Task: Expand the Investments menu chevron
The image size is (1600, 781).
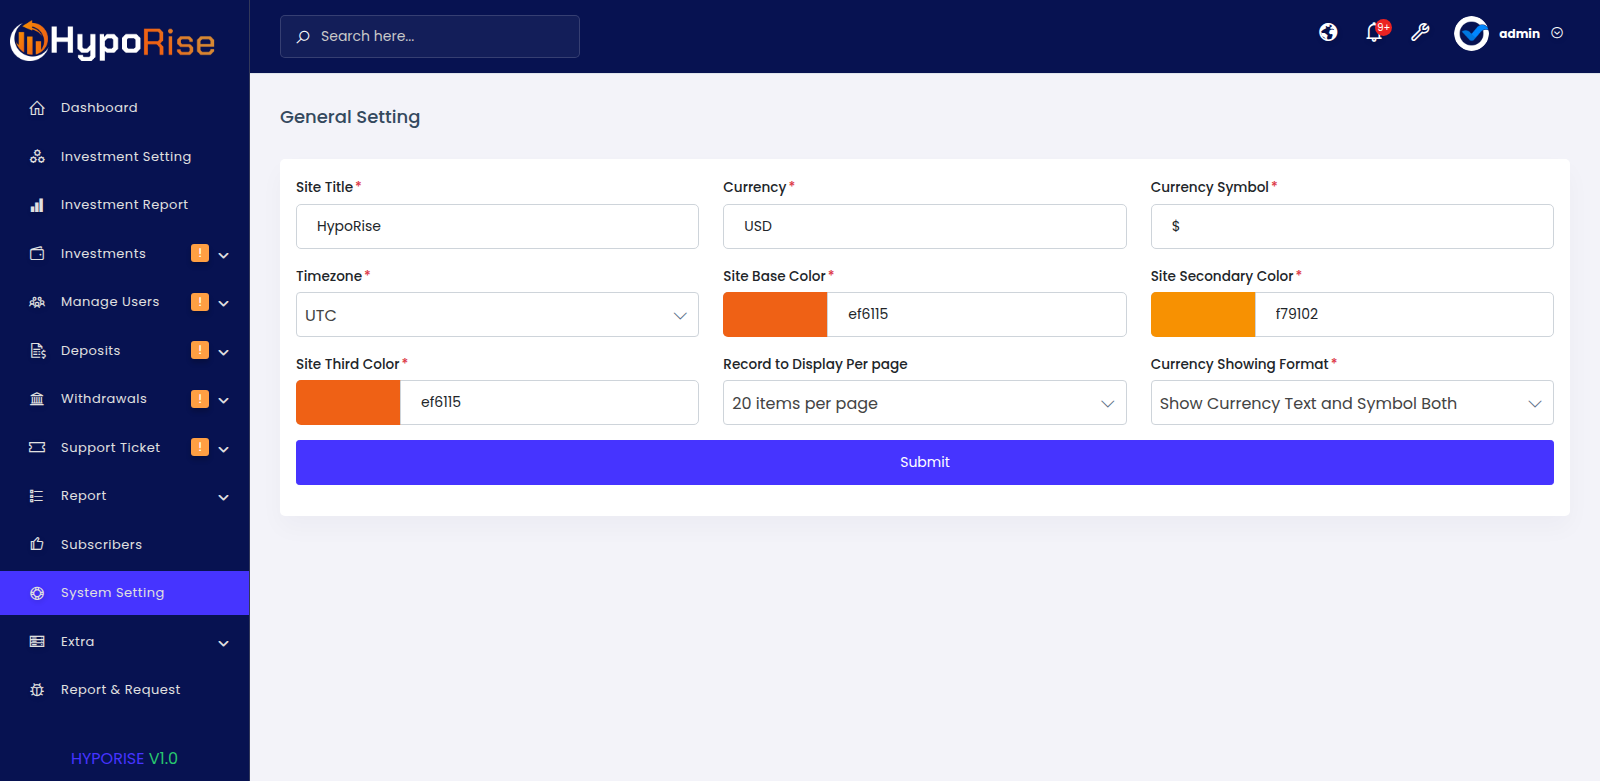Action: click(224, 255)
